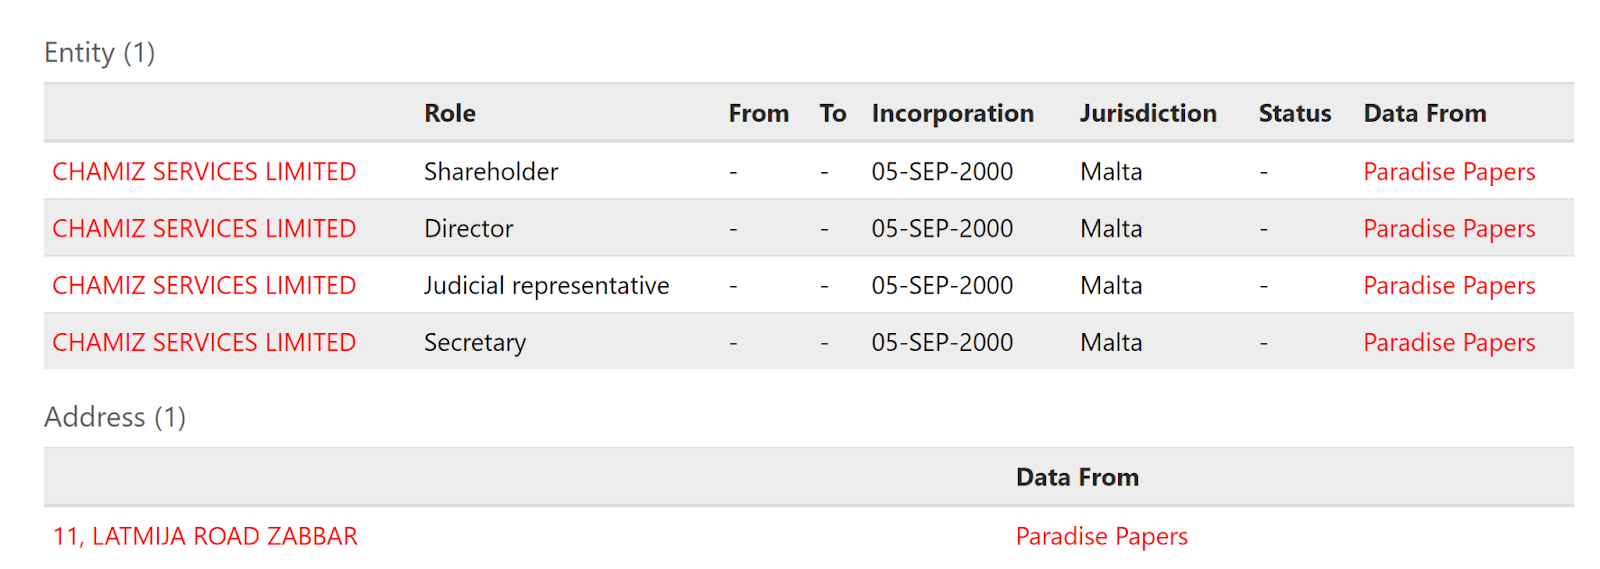Click the Incorporation column header
This screenshot has height=569, width=1600.
tap(953, 113)
